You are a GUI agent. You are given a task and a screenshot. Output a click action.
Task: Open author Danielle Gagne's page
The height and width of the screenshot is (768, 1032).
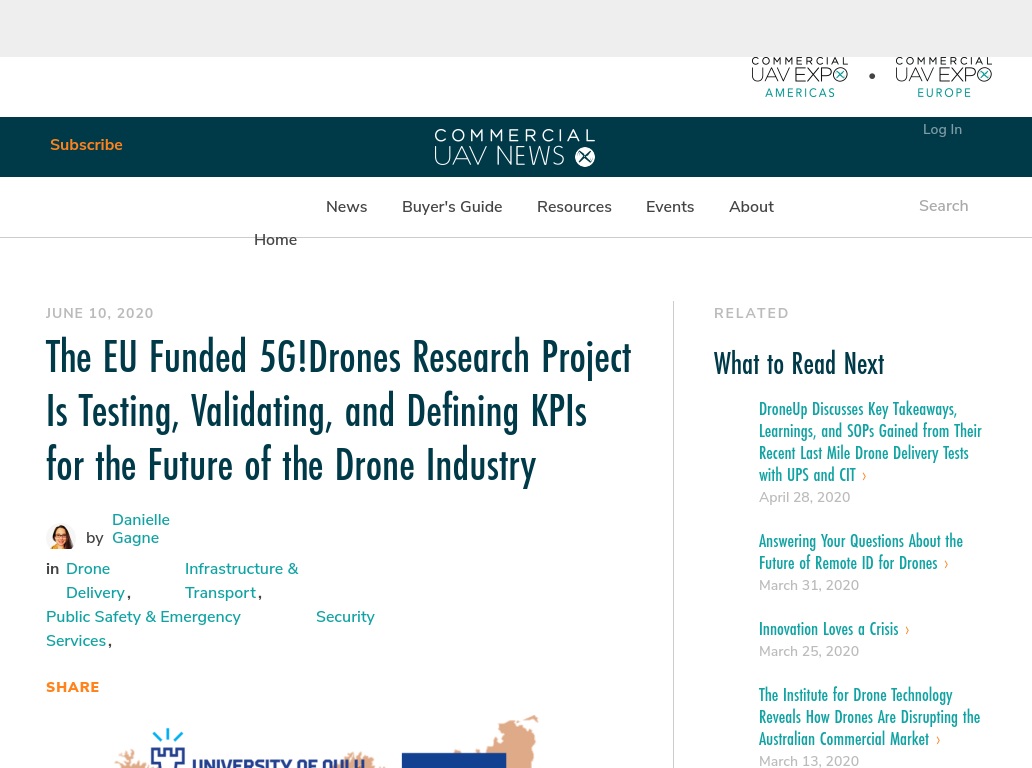(141, 528)
